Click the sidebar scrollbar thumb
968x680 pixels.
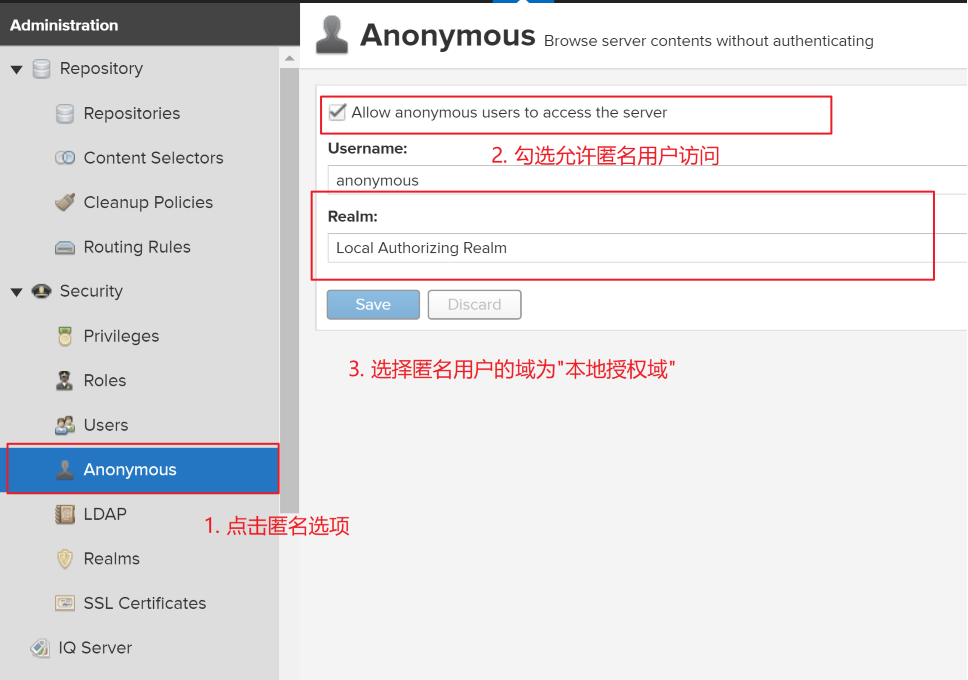tap(289, 290)
